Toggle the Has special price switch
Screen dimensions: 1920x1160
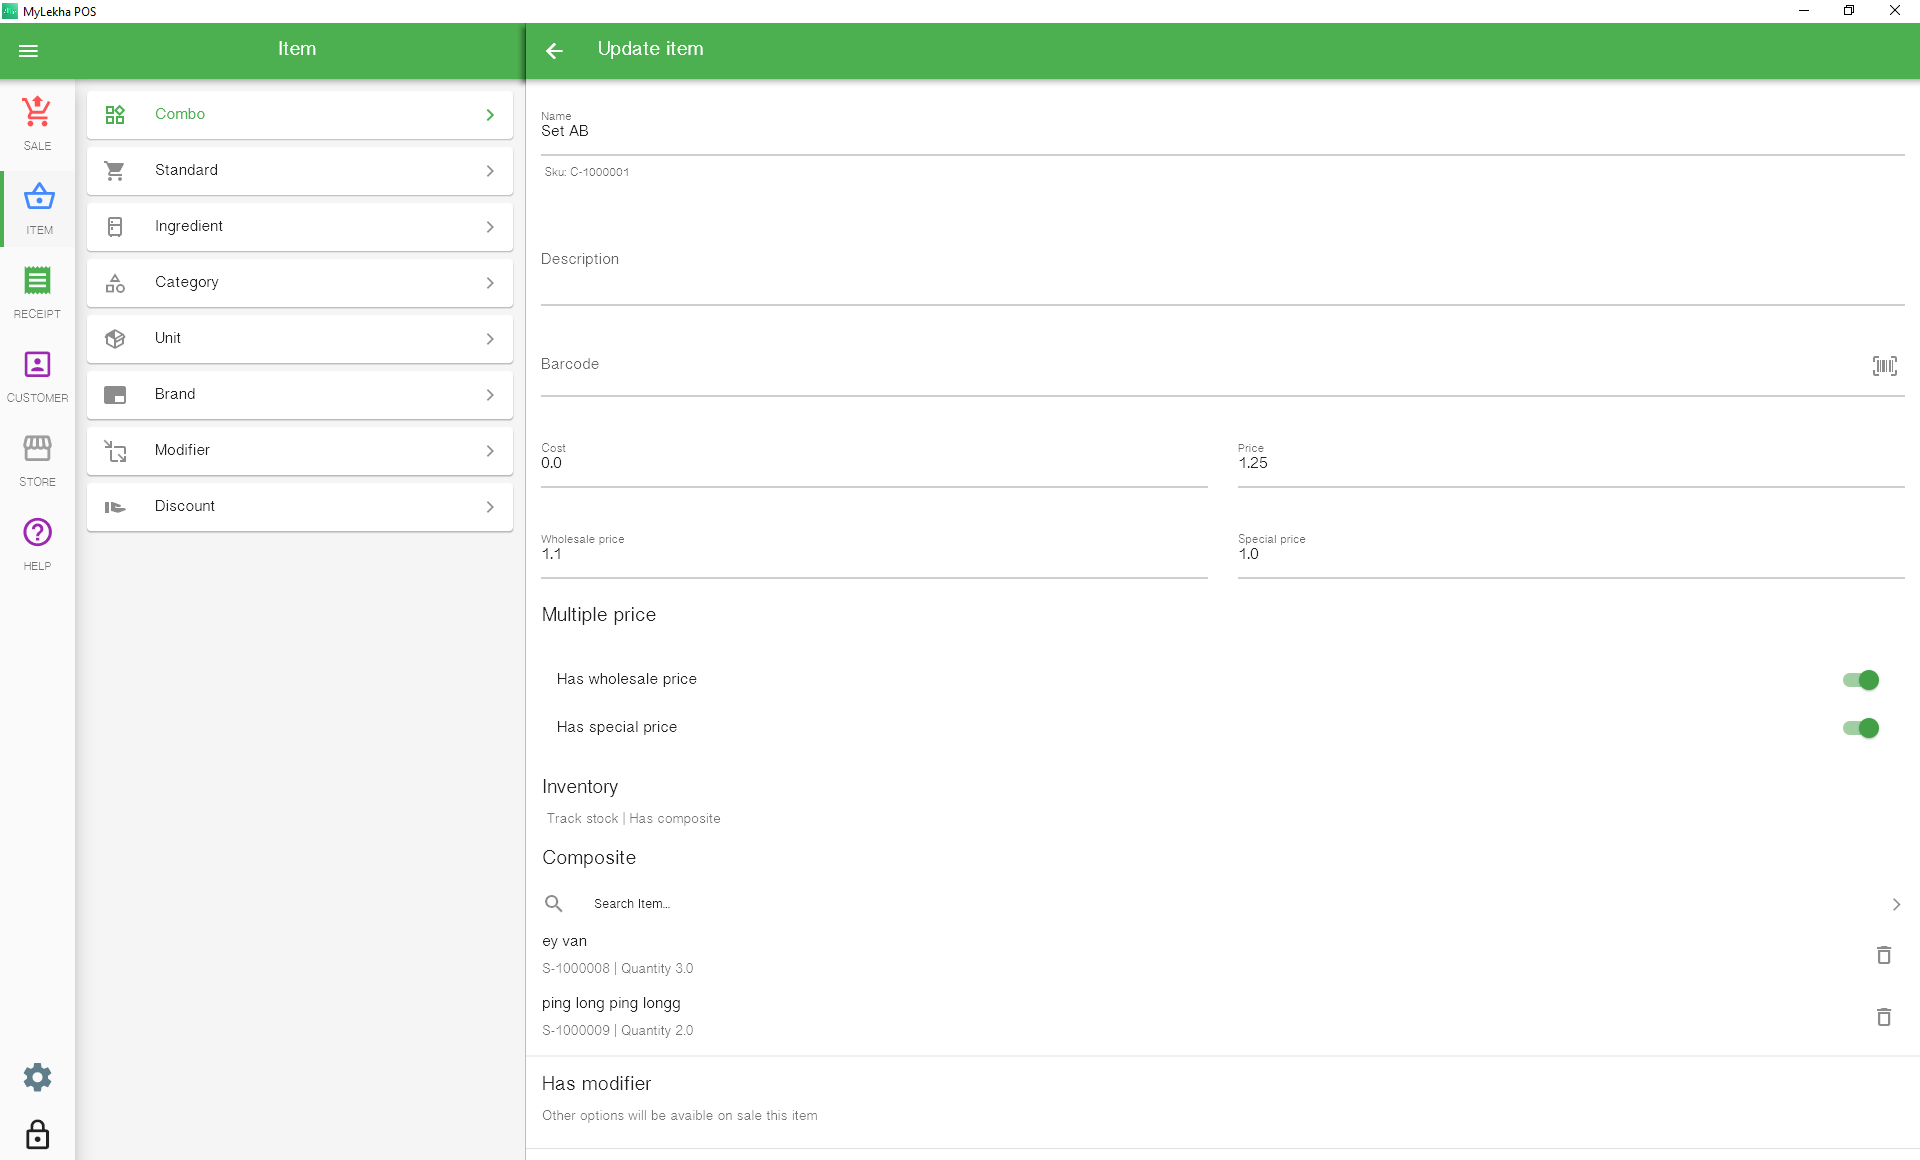(x=1861, y=728)
